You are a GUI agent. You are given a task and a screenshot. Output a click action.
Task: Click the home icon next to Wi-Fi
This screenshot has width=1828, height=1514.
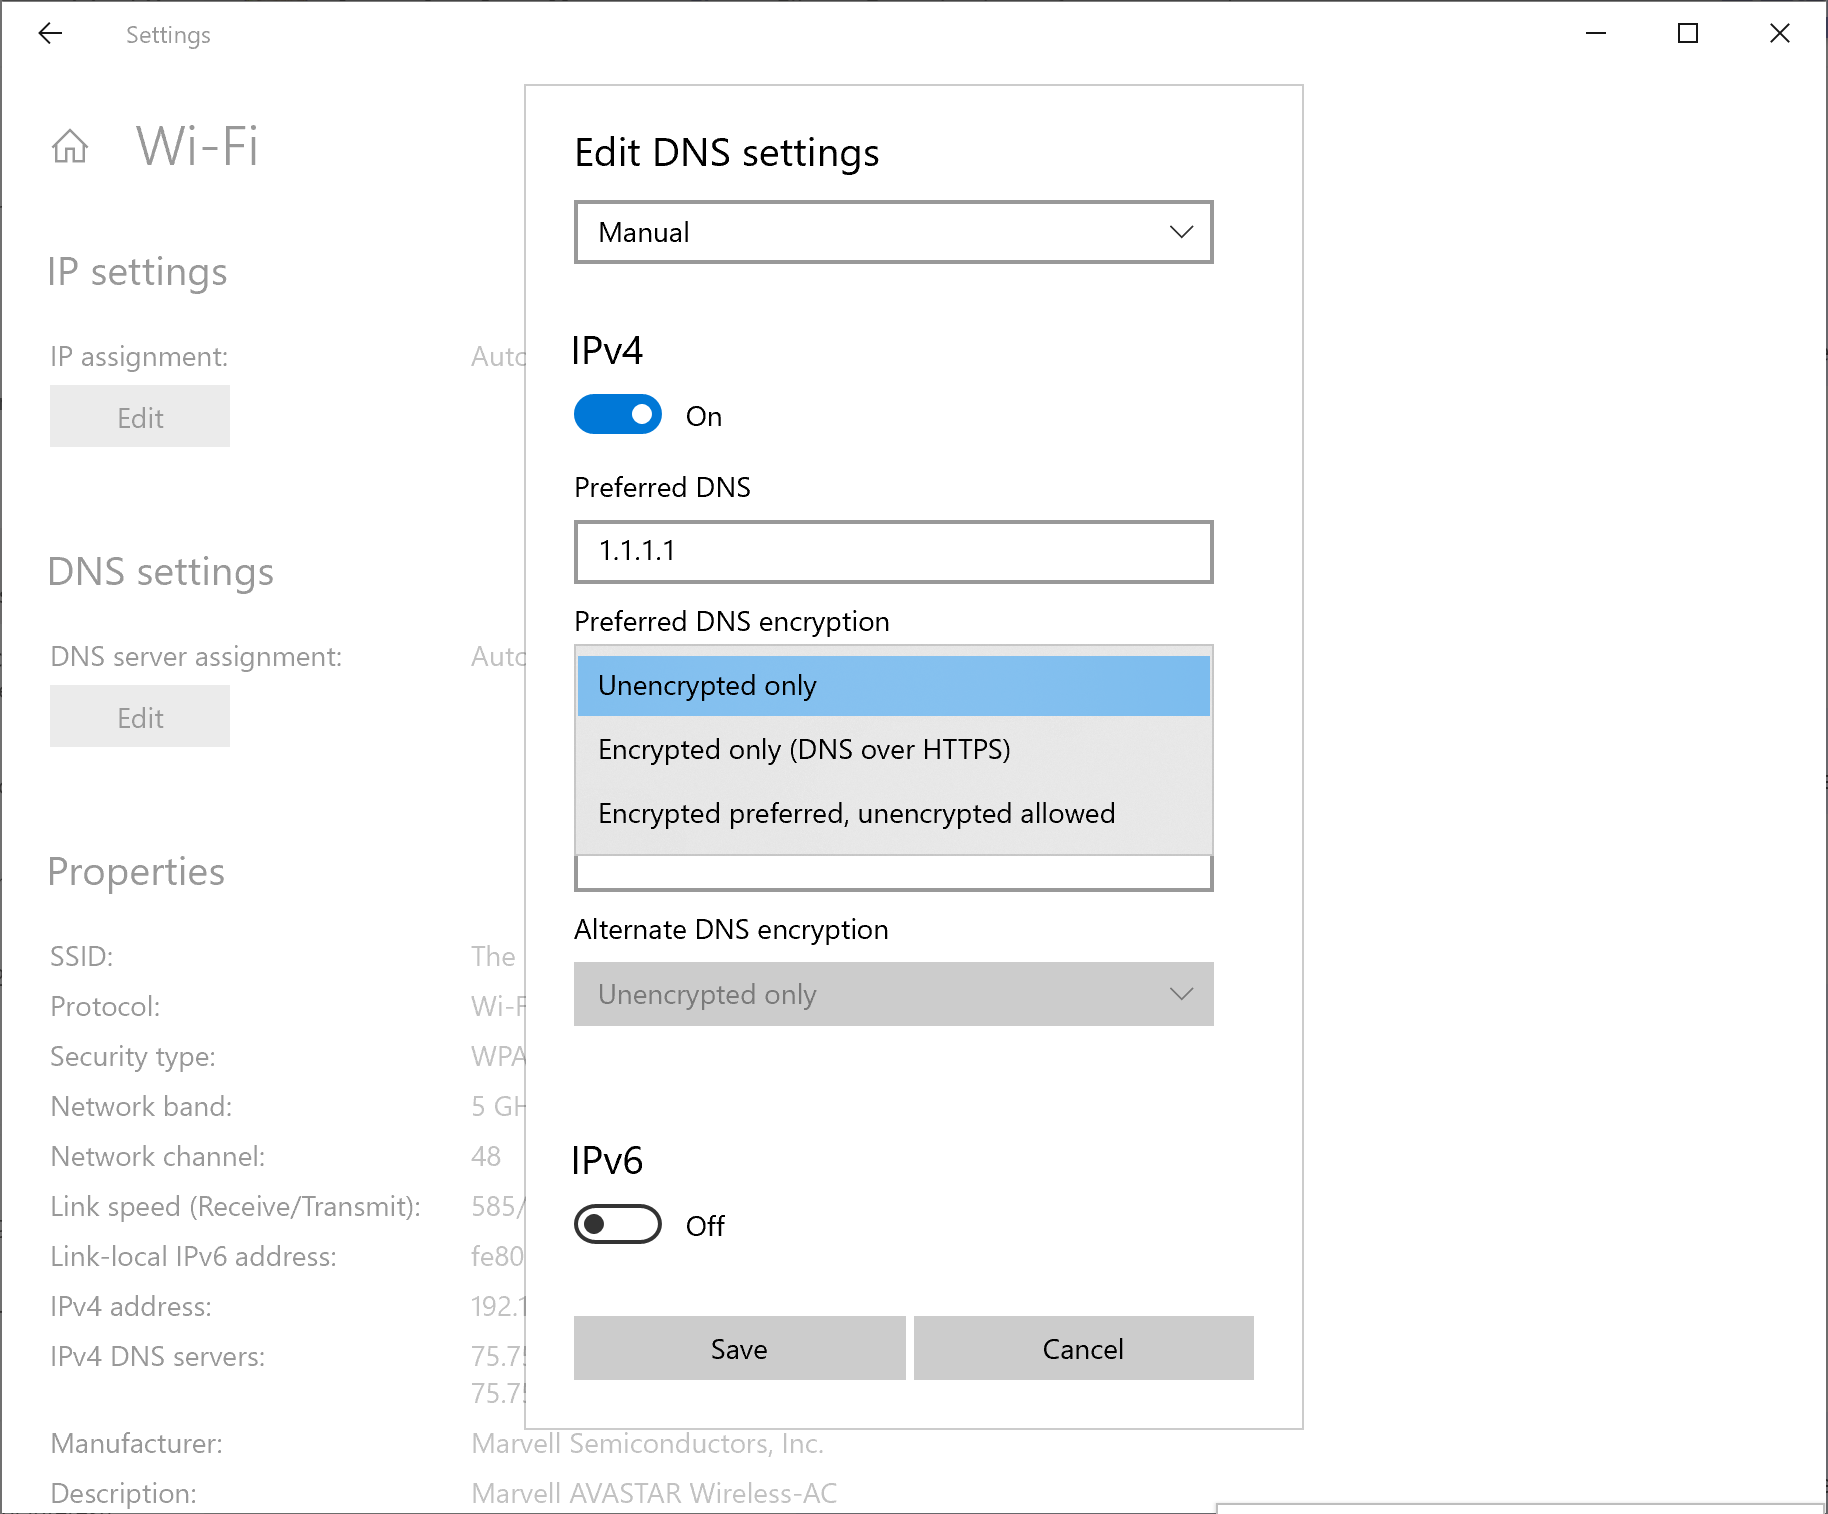pos(70,147)
